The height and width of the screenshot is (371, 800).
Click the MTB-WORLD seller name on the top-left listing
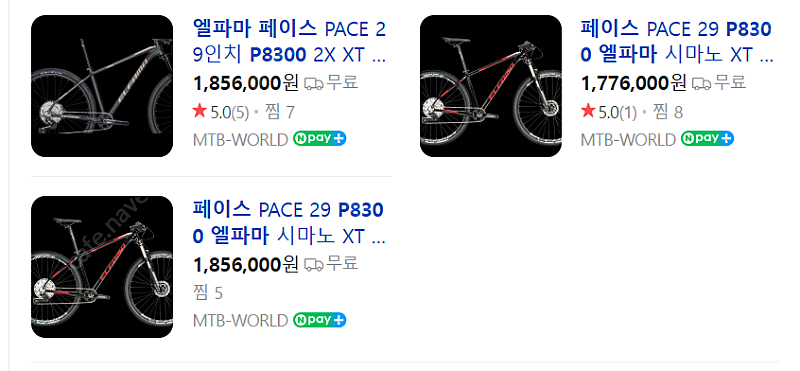[241, 139]
